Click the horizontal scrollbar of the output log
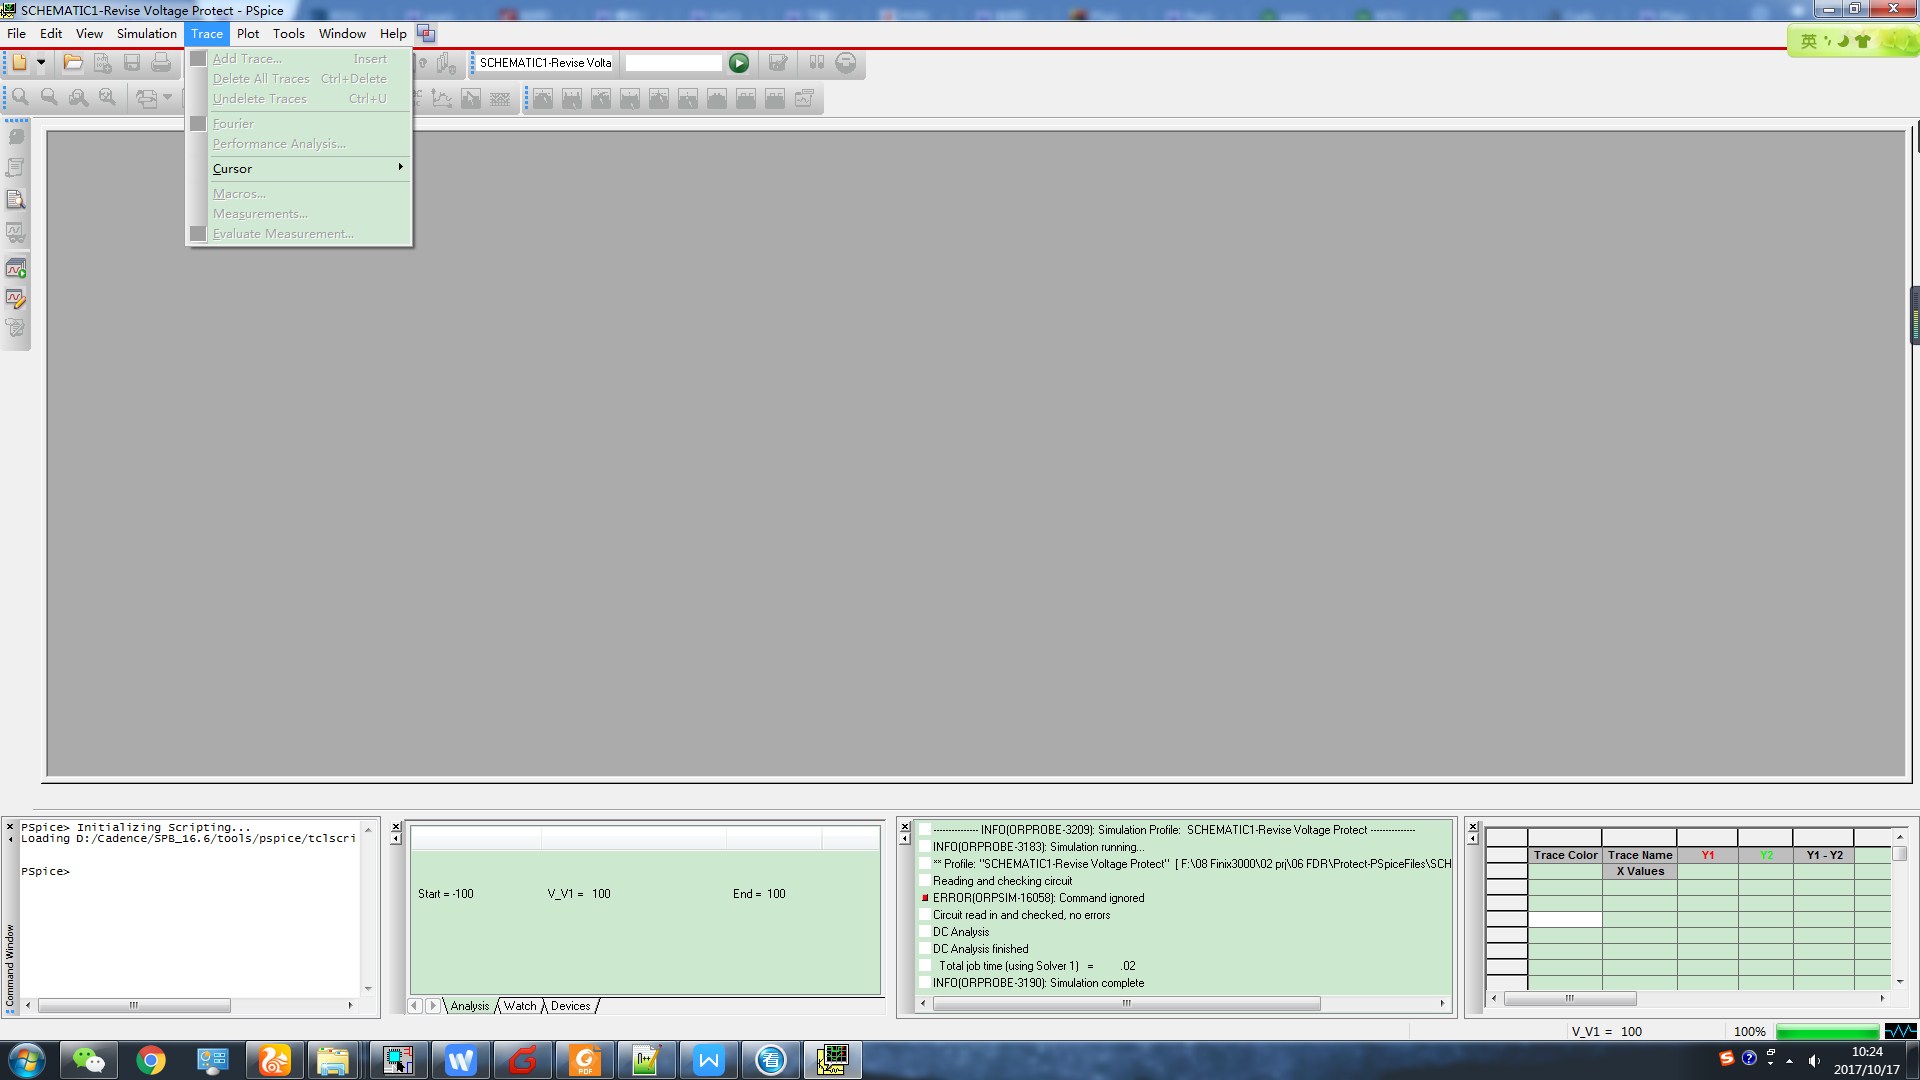Screen dimensions: 1920x1080 [1127, 1003]
